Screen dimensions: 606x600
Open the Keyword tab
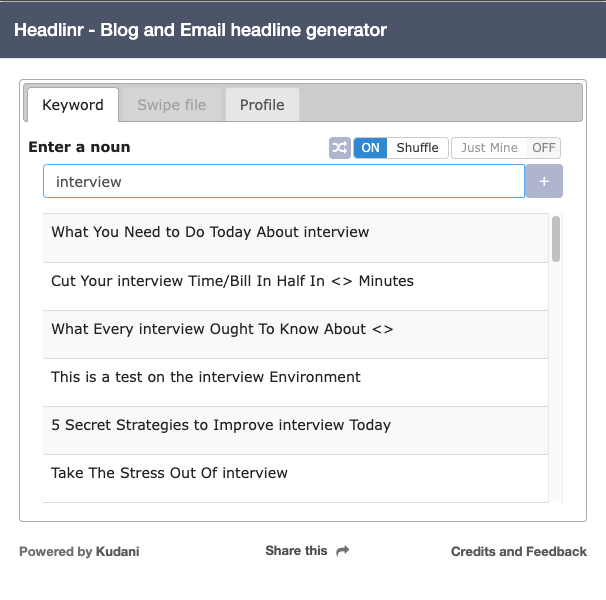tap(73, 105)
